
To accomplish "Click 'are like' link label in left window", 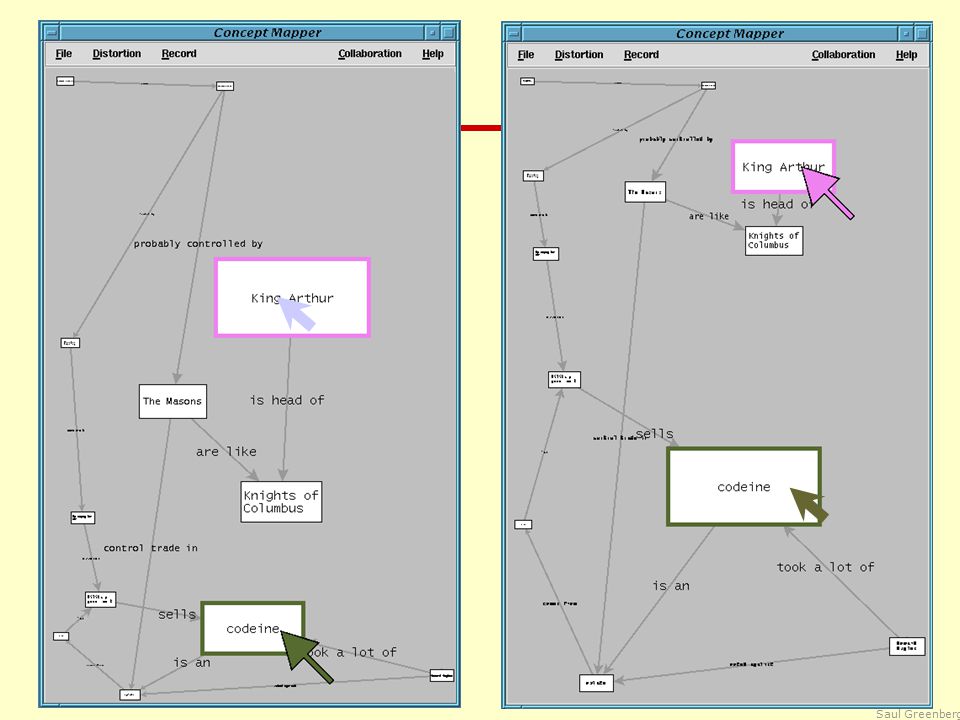I will click(x=226, y=452).
